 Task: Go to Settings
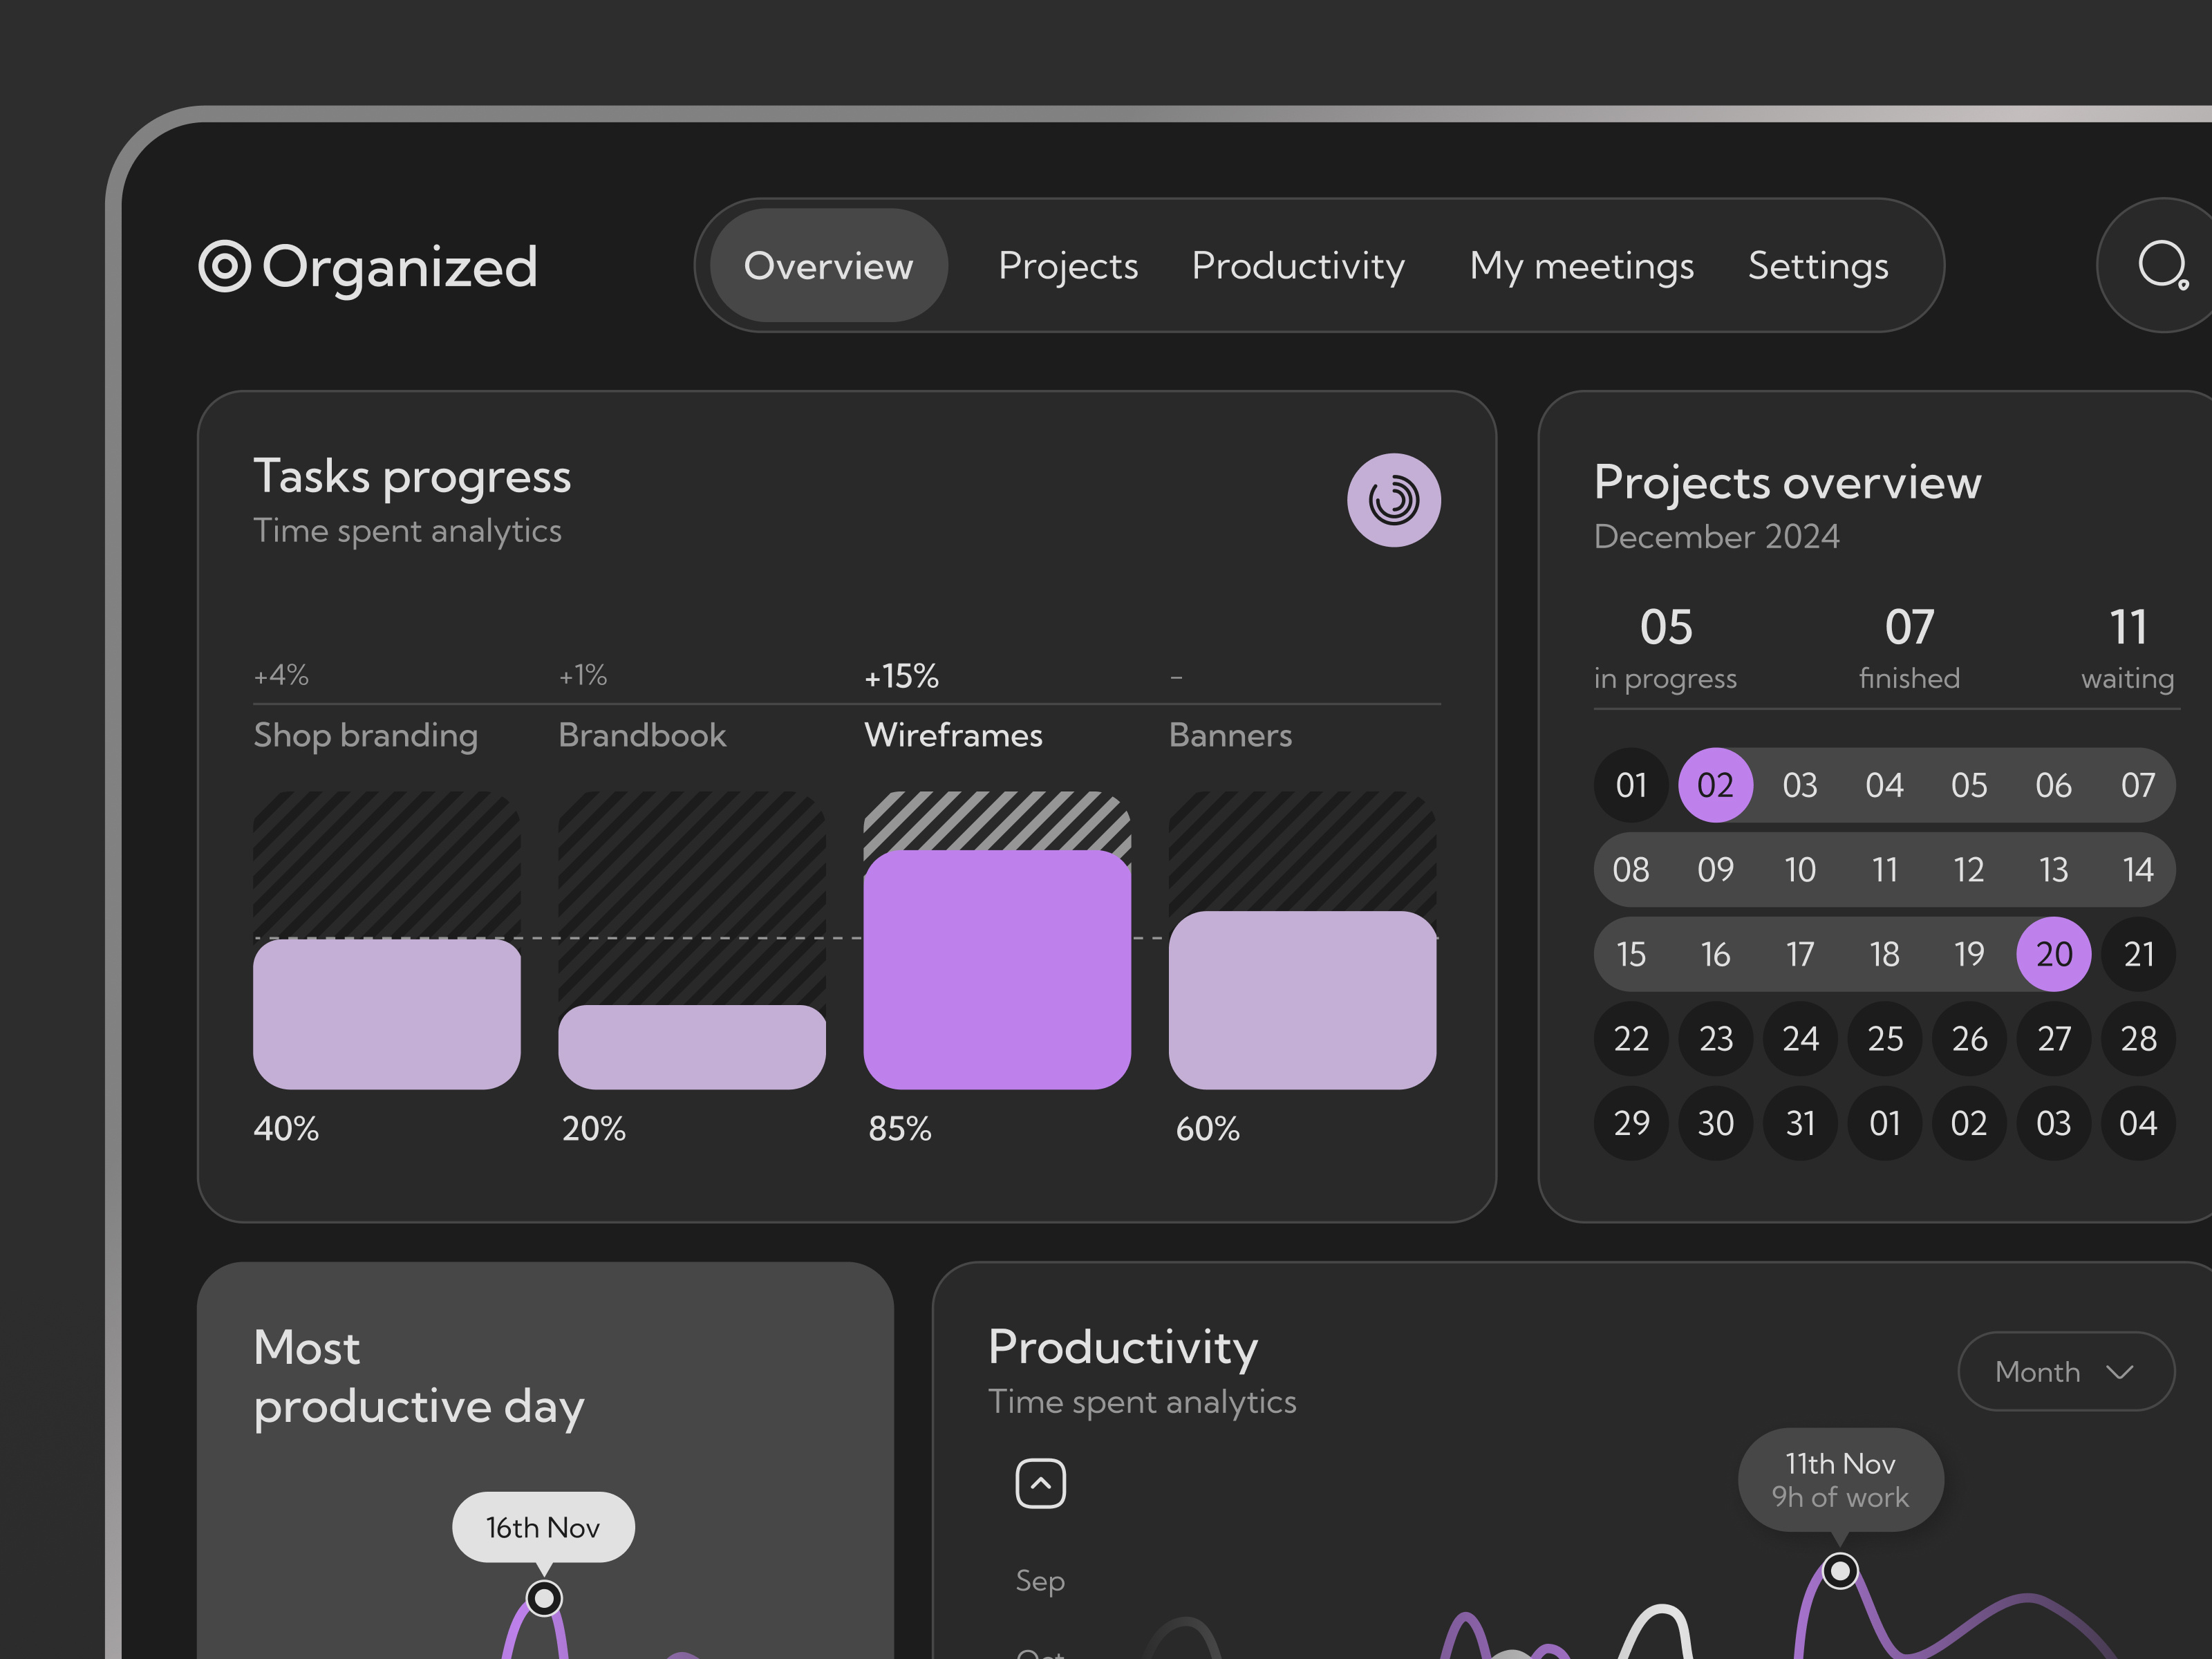(x=1818, y=265)
